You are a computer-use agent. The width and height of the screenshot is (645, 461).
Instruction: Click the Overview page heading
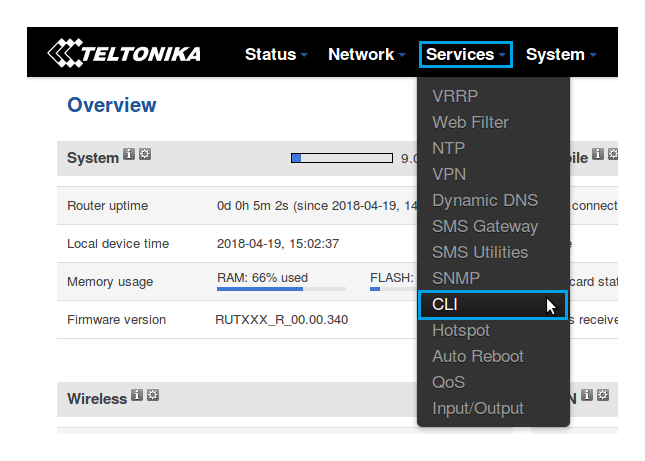(x=111, y=105)
